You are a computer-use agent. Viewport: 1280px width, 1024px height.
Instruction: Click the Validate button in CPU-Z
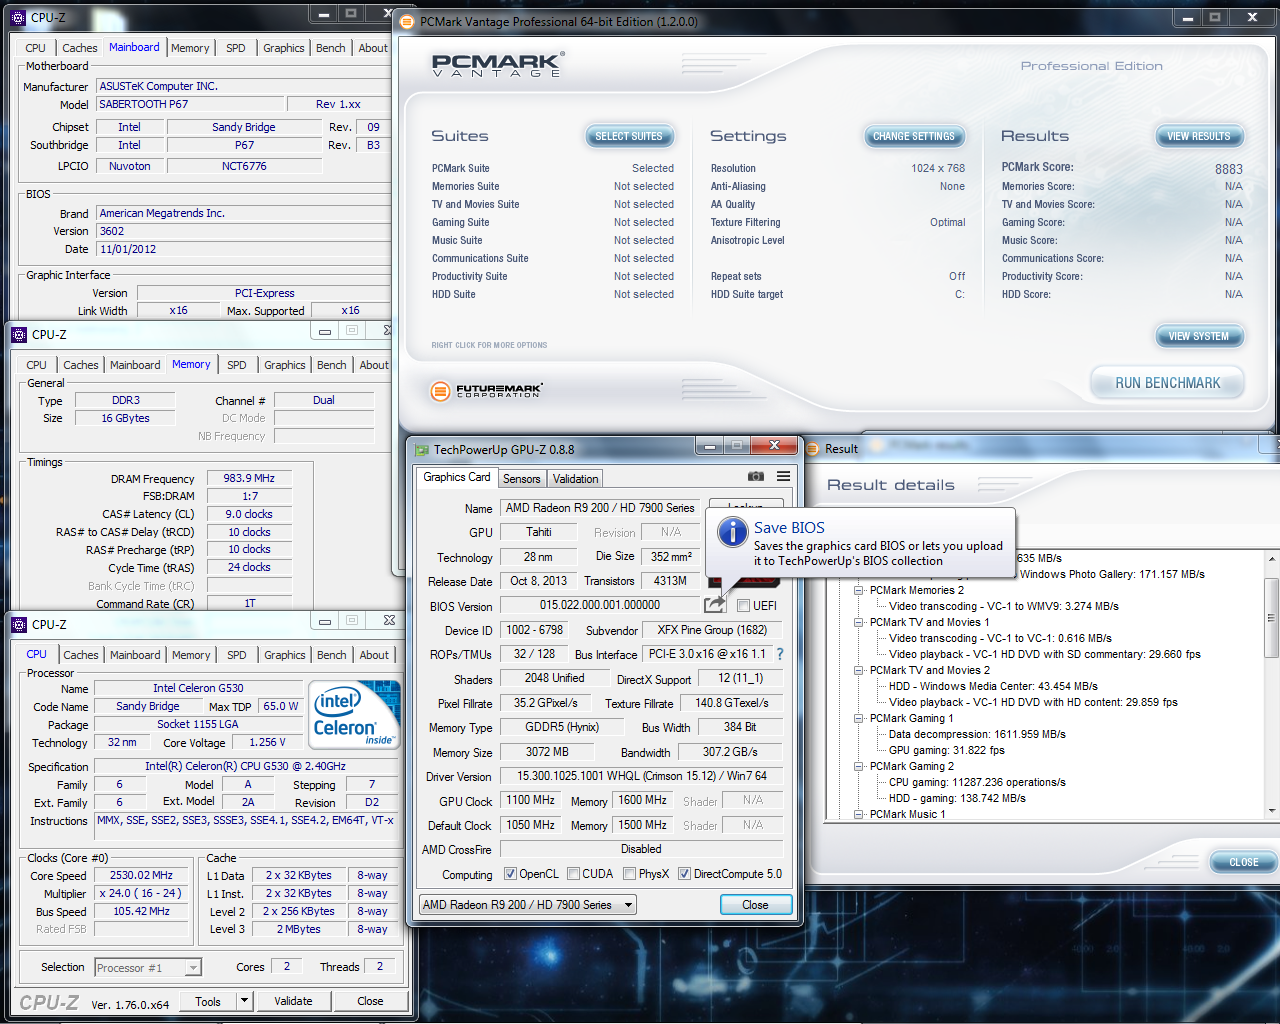[293, 1001]
